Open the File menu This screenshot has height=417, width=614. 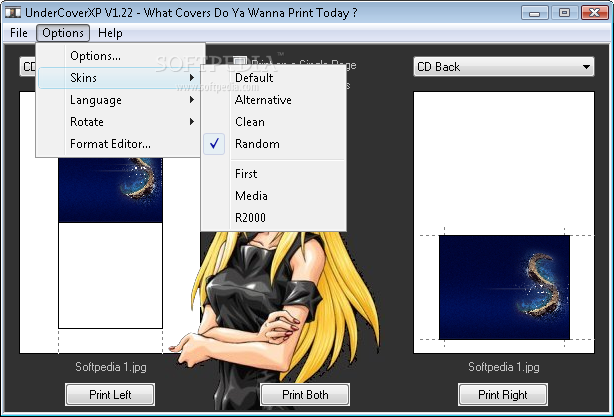point(19,33)
